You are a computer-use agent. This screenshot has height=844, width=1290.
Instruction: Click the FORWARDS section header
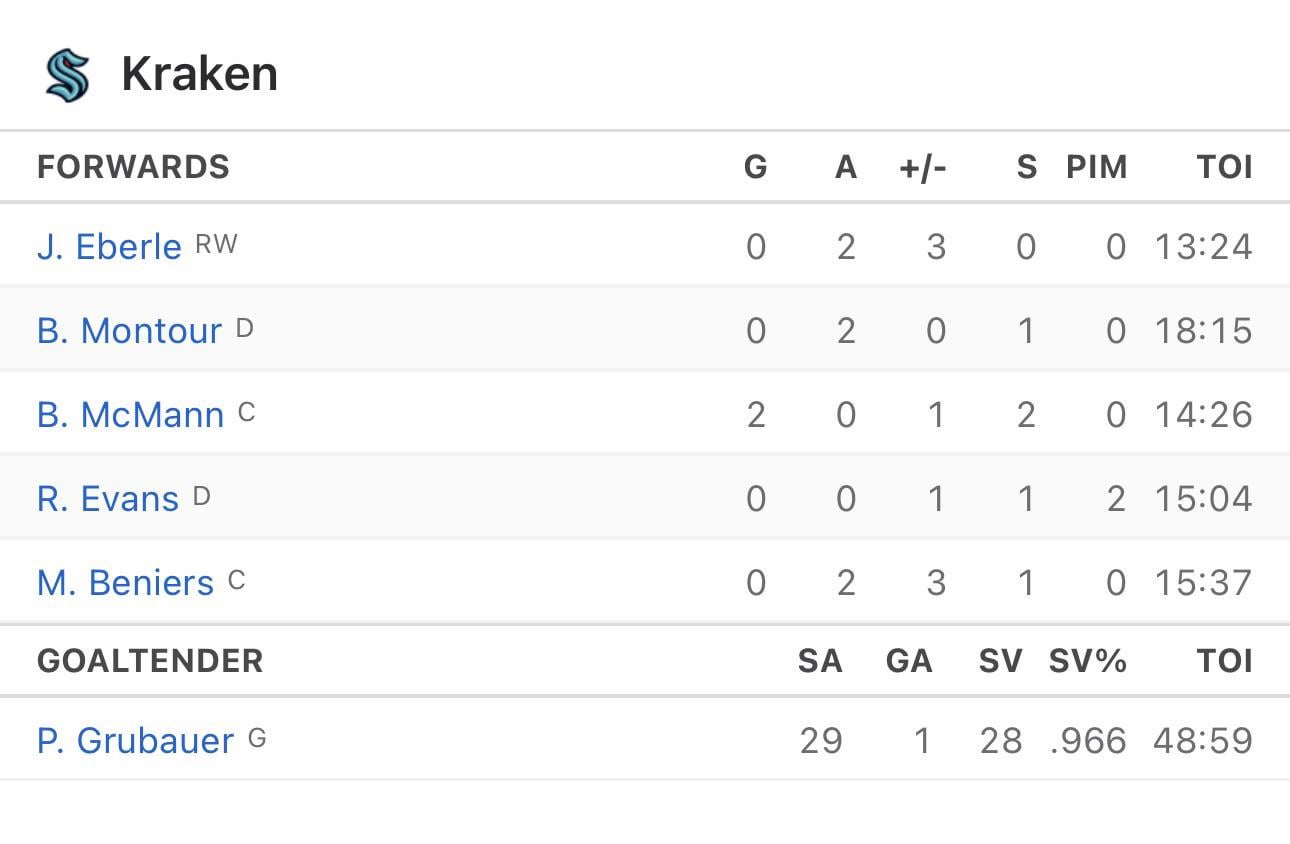pos(133,167)
